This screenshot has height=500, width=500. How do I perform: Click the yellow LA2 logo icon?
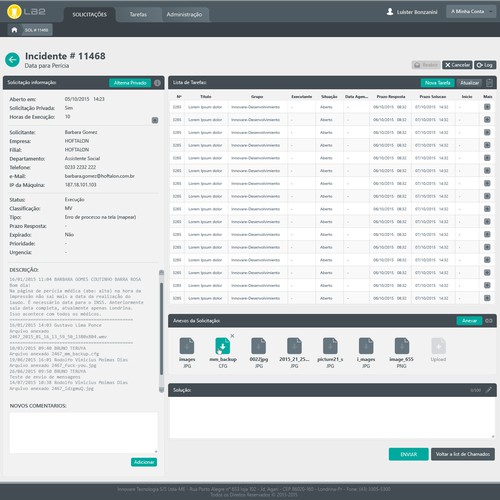tap(14, 12)
